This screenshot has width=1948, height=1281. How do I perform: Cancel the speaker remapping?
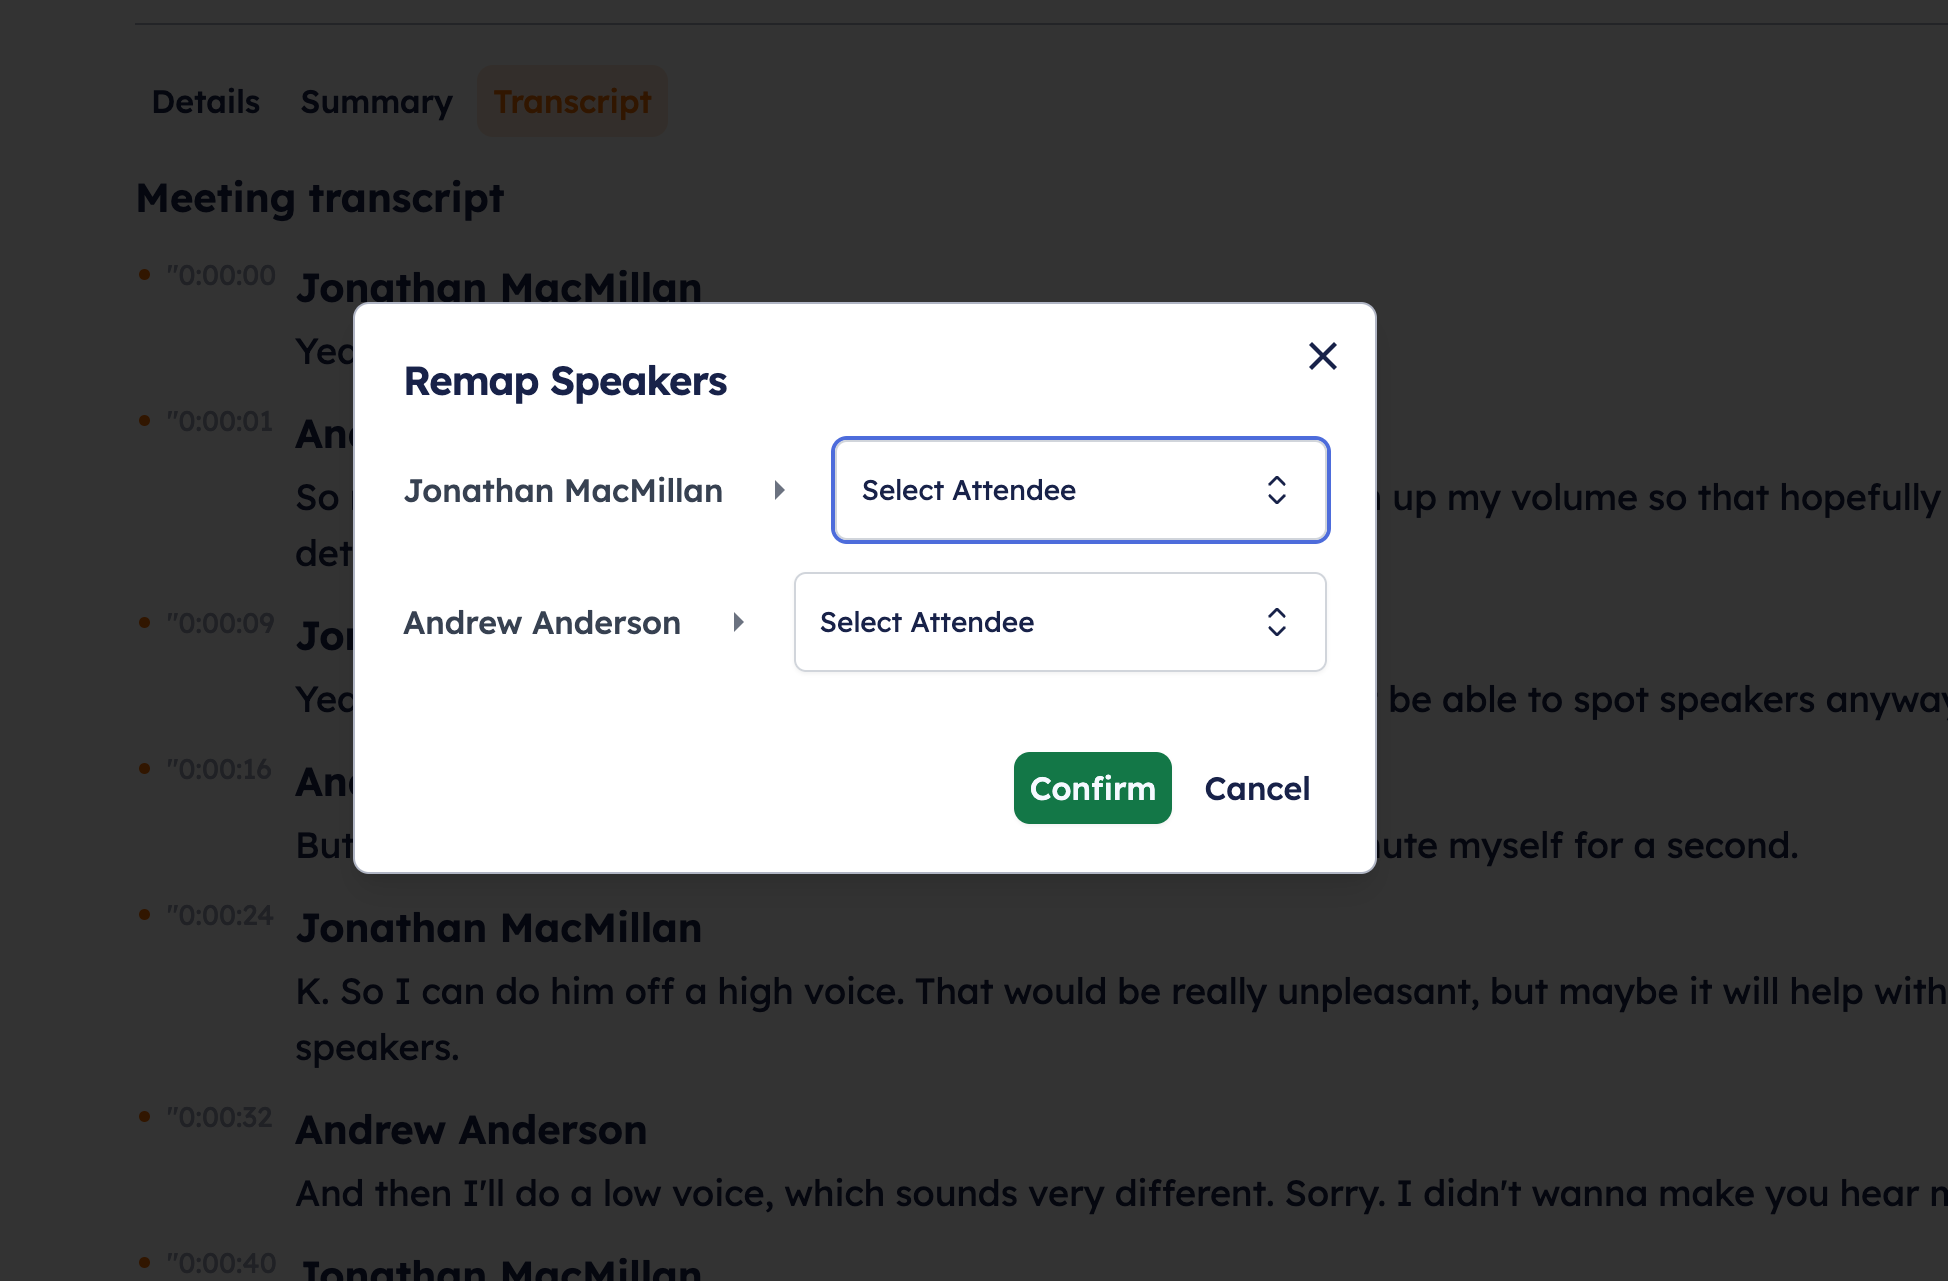pyautogui.click(x=1256, y=788)
